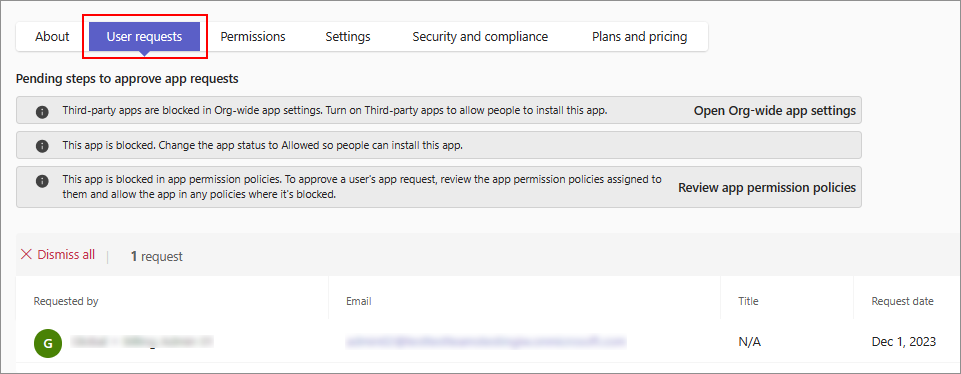Click the Third-party apps blocked message text
Image resolution: width=961 pixels, height=374 pixels.
[335, 110]
